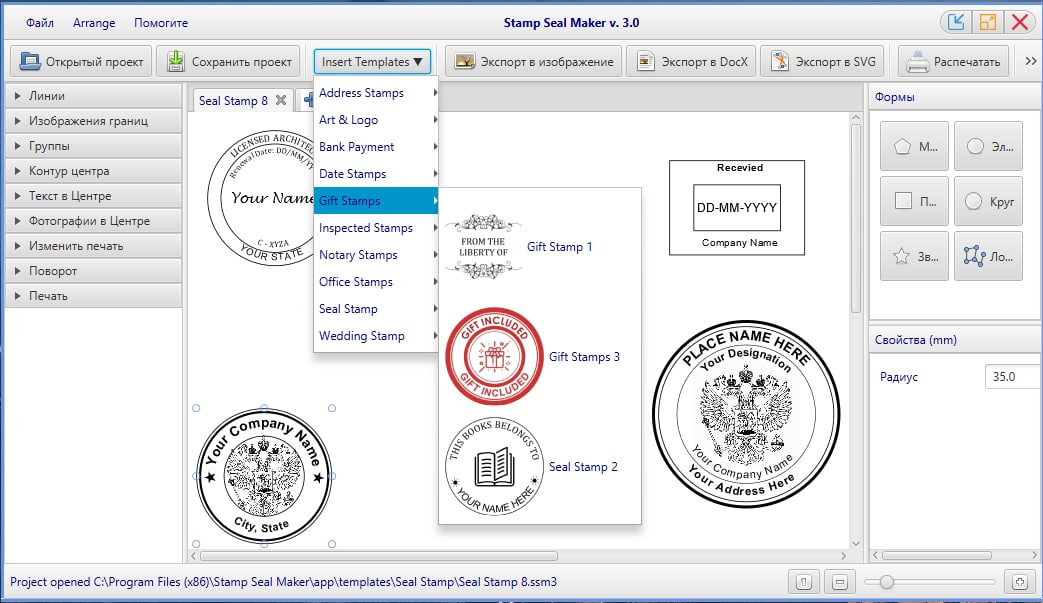Select the Licensed Architect seal on canvas
The width and height of the screenshot is (1043, 603).
coord(260,198)
